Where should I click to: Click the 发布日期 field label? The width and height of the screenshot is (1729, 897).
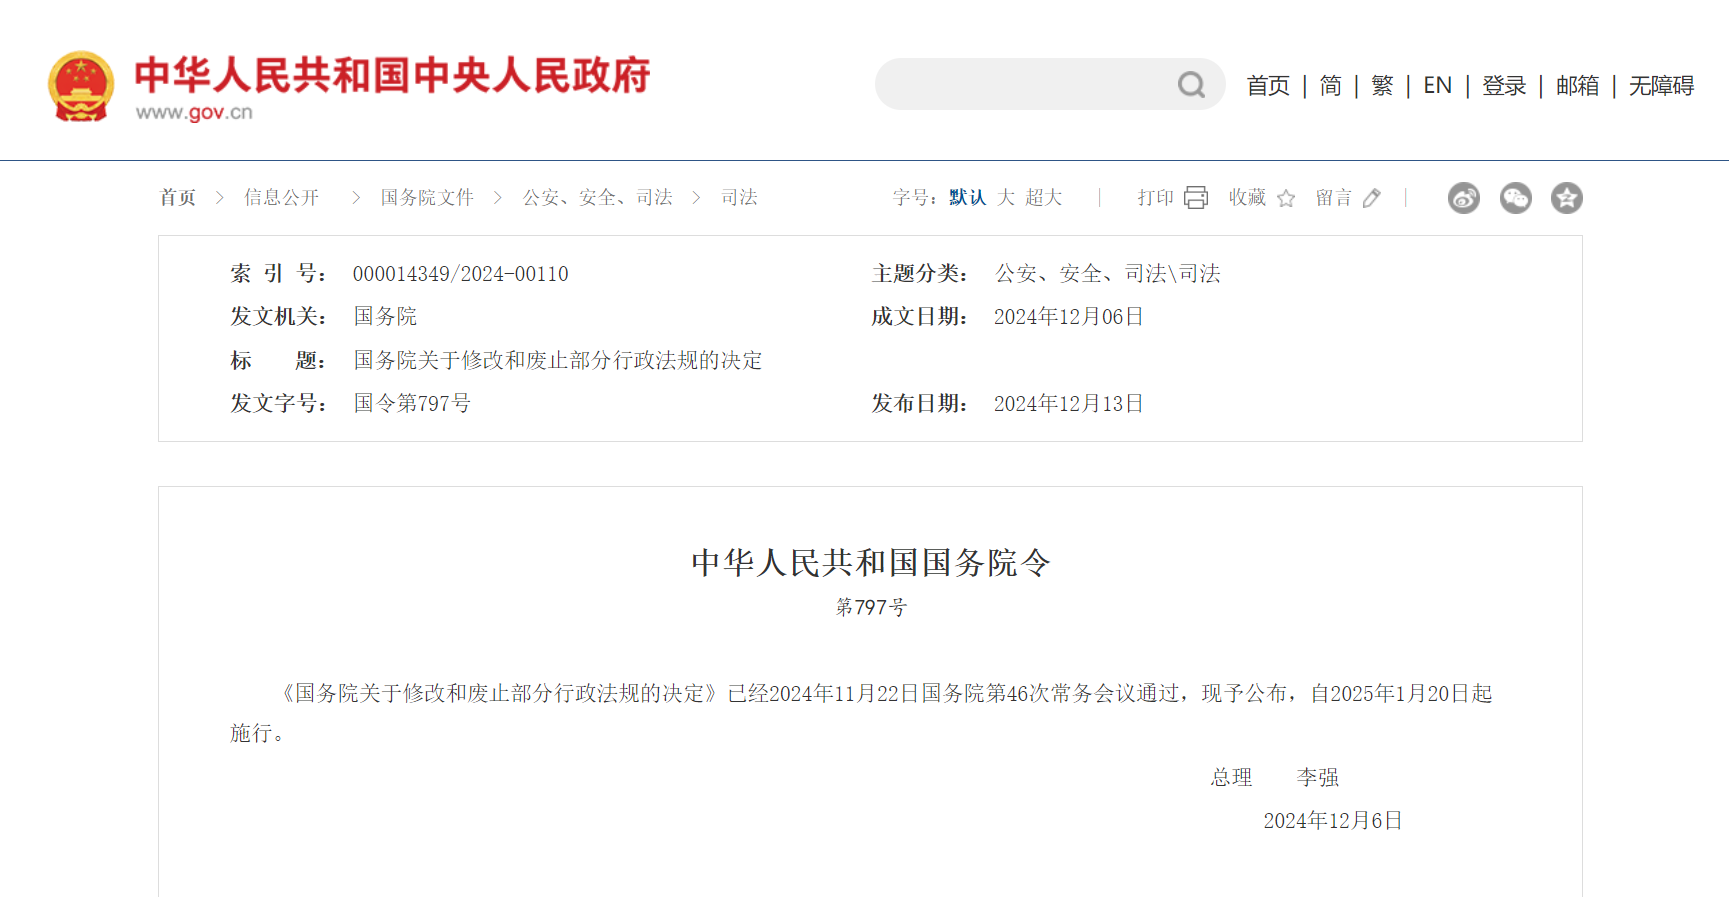tap(919, 404)
